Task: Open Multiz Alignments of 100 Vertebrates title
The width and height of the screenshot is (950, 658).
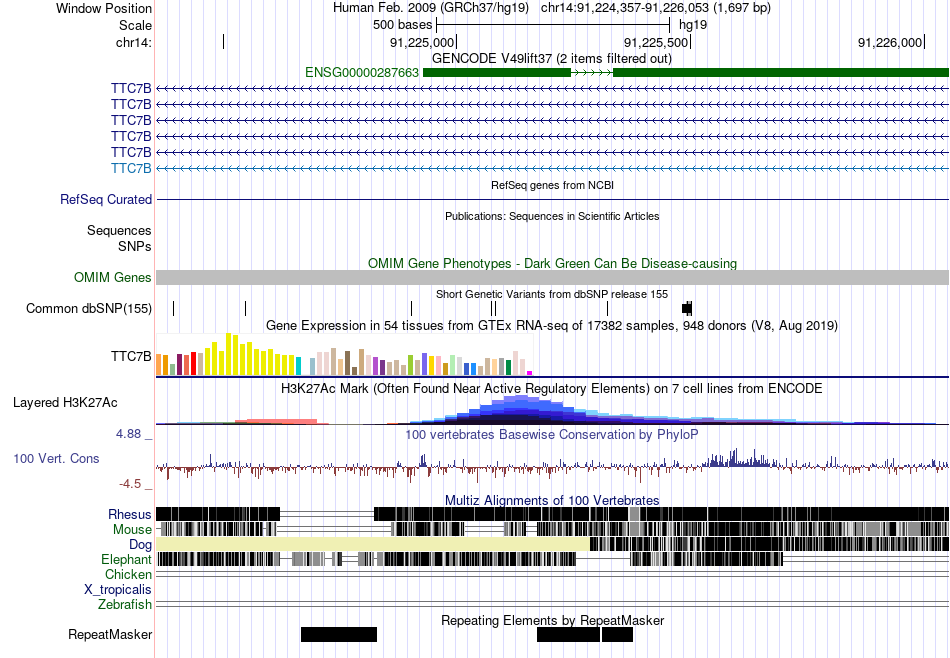Action: coord(552,500)
